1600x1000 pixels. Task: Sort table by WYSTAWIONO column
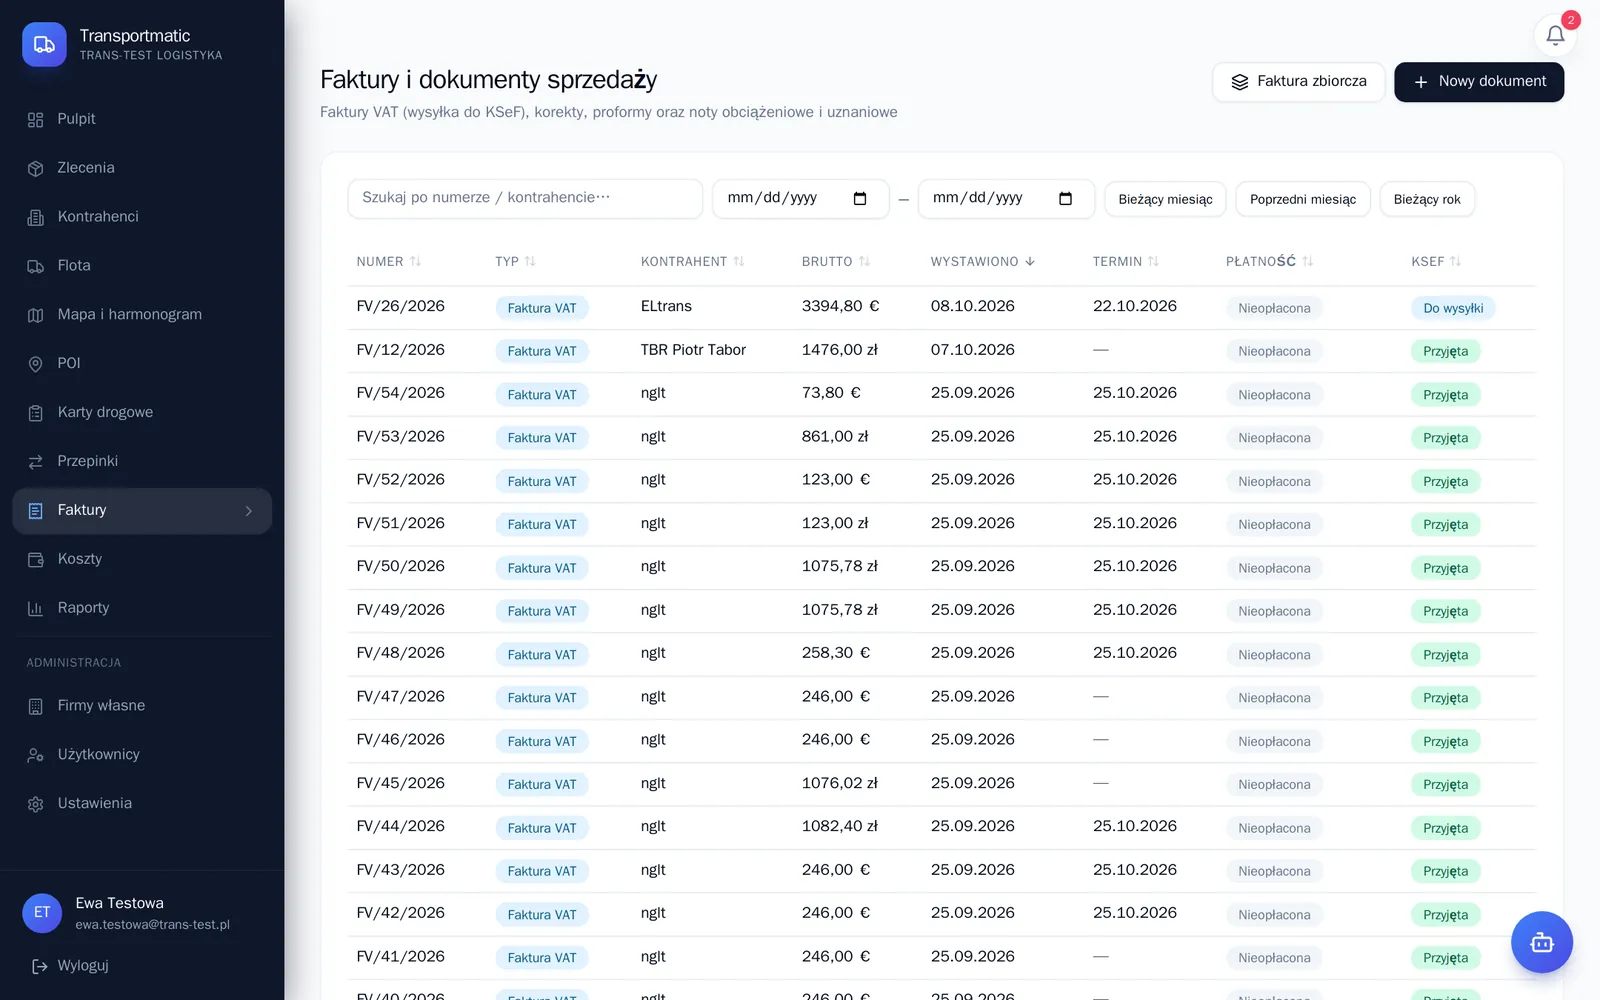coord(982,261)
